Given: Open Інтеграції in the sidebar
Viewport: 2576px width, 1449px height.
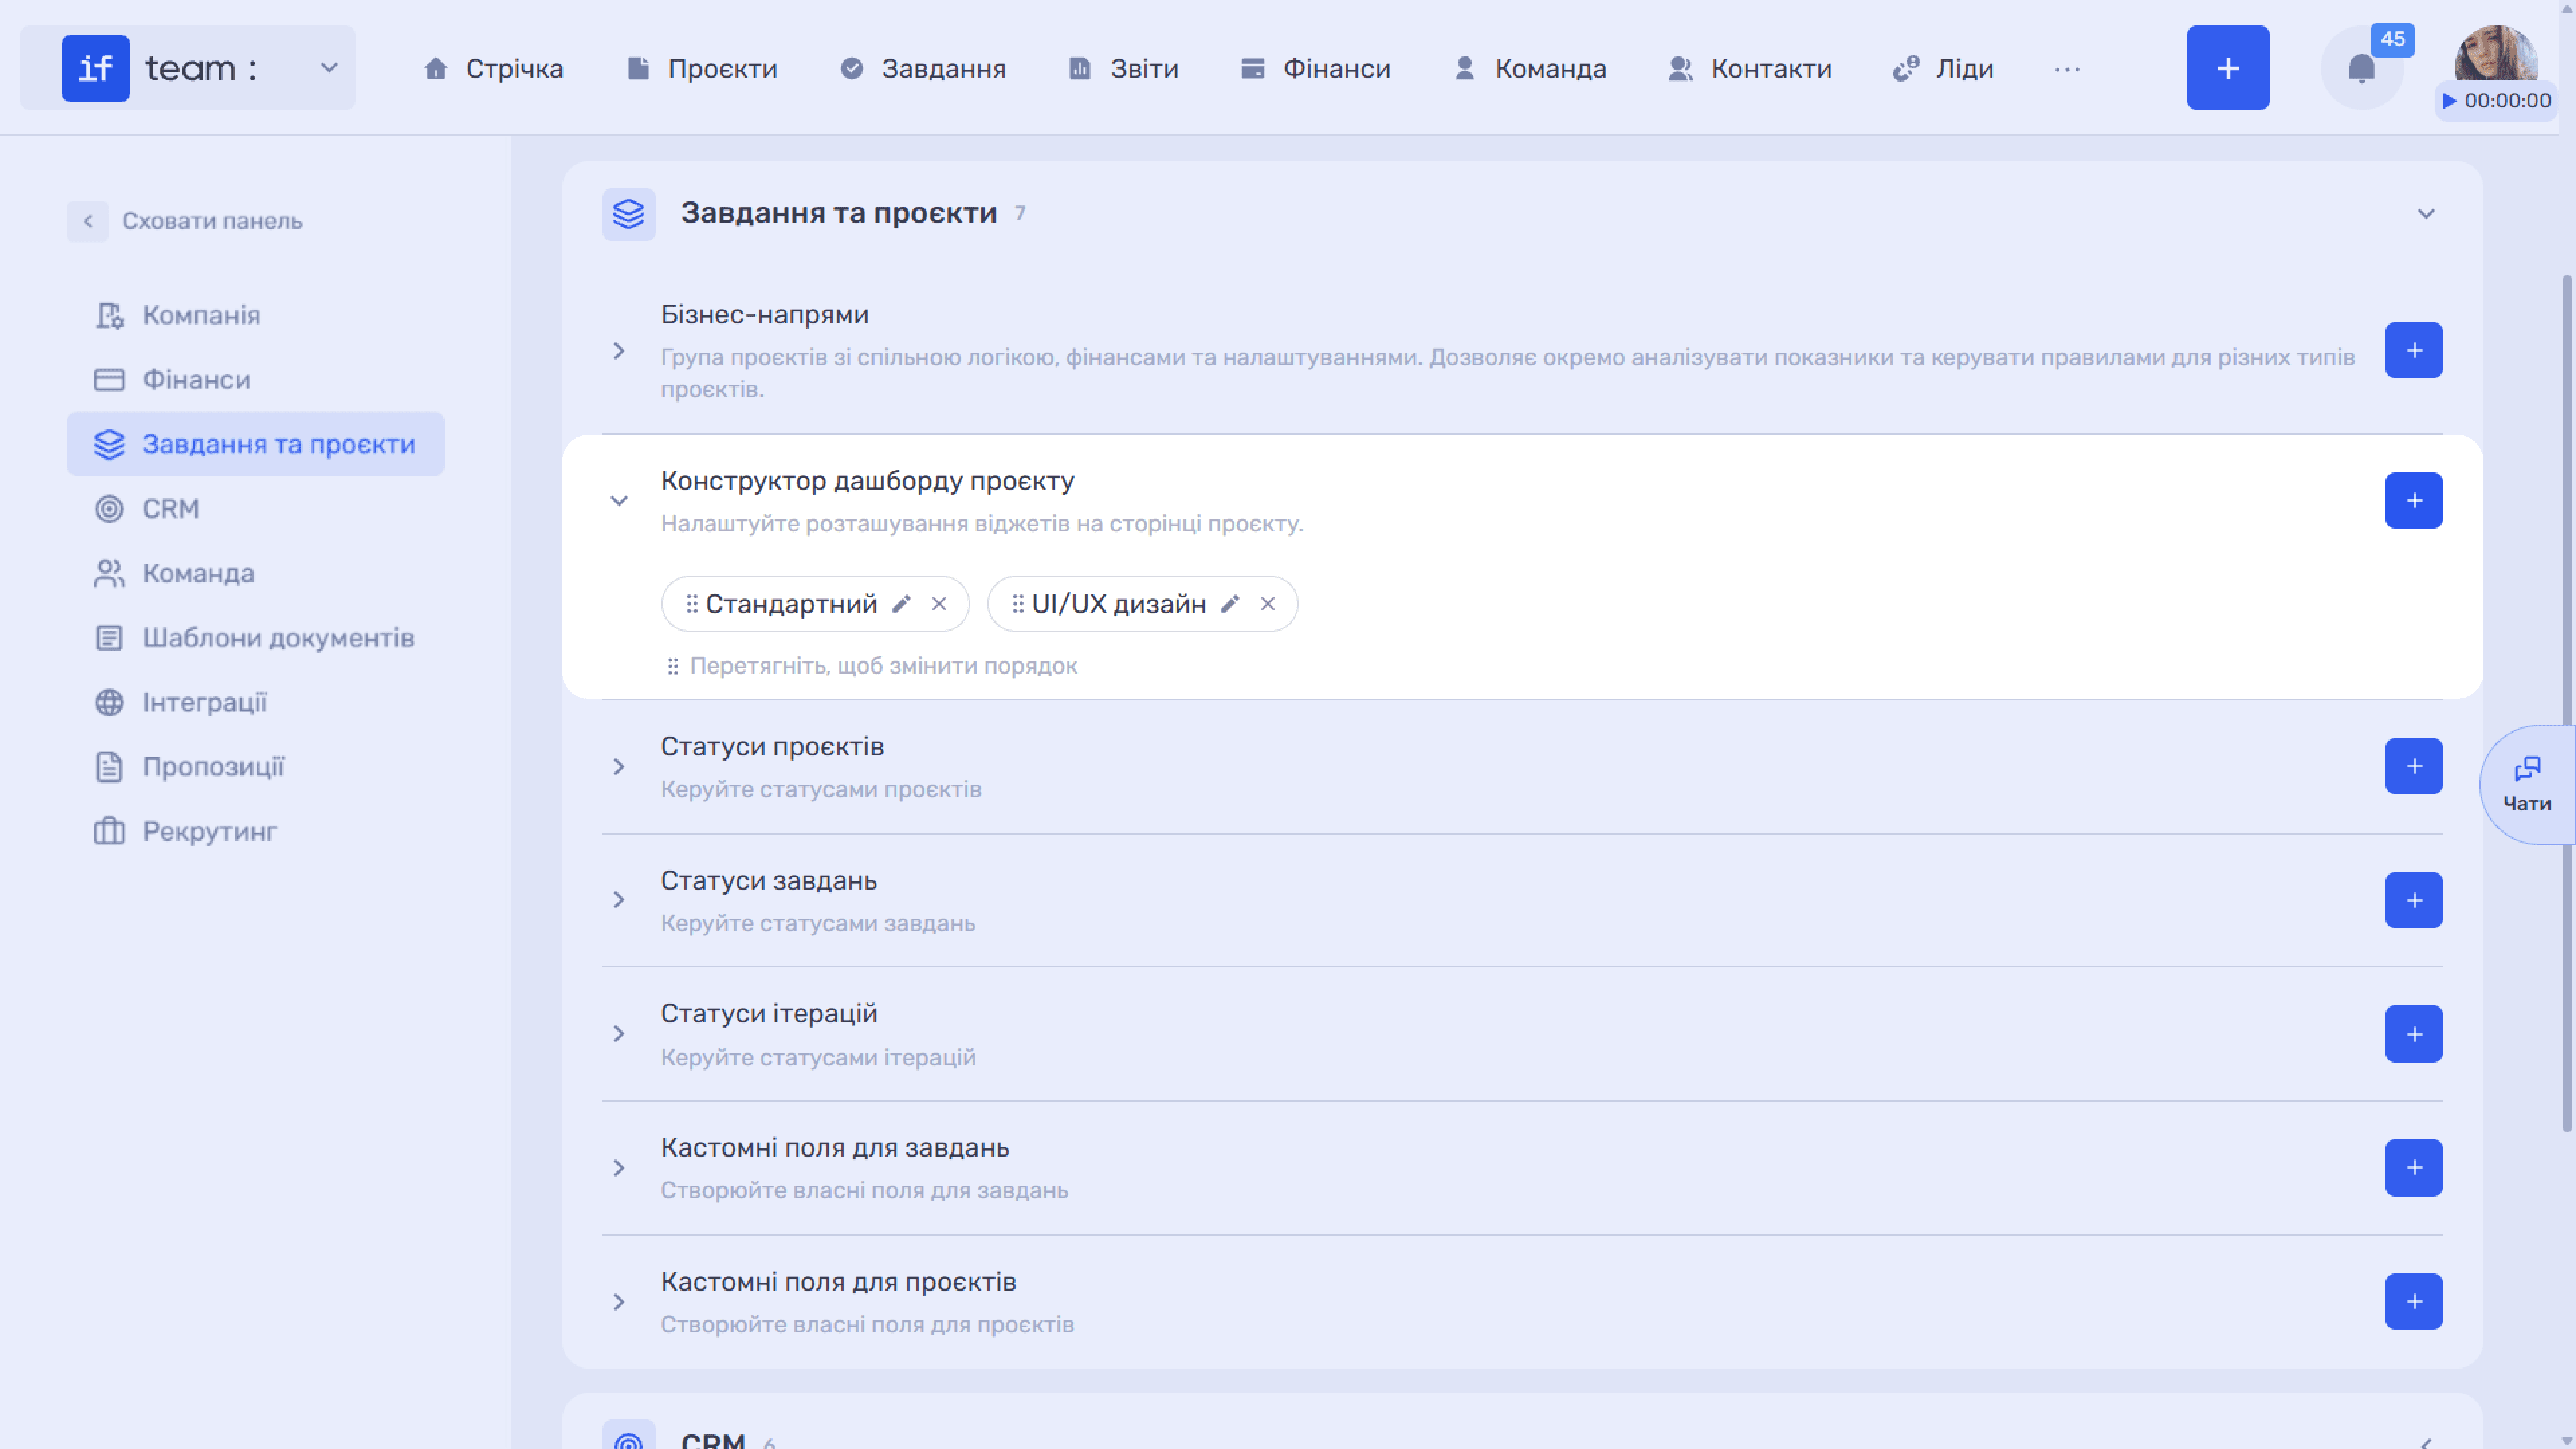Looking at the screenshot, I should pyautogui.click(x=255, y=702).
